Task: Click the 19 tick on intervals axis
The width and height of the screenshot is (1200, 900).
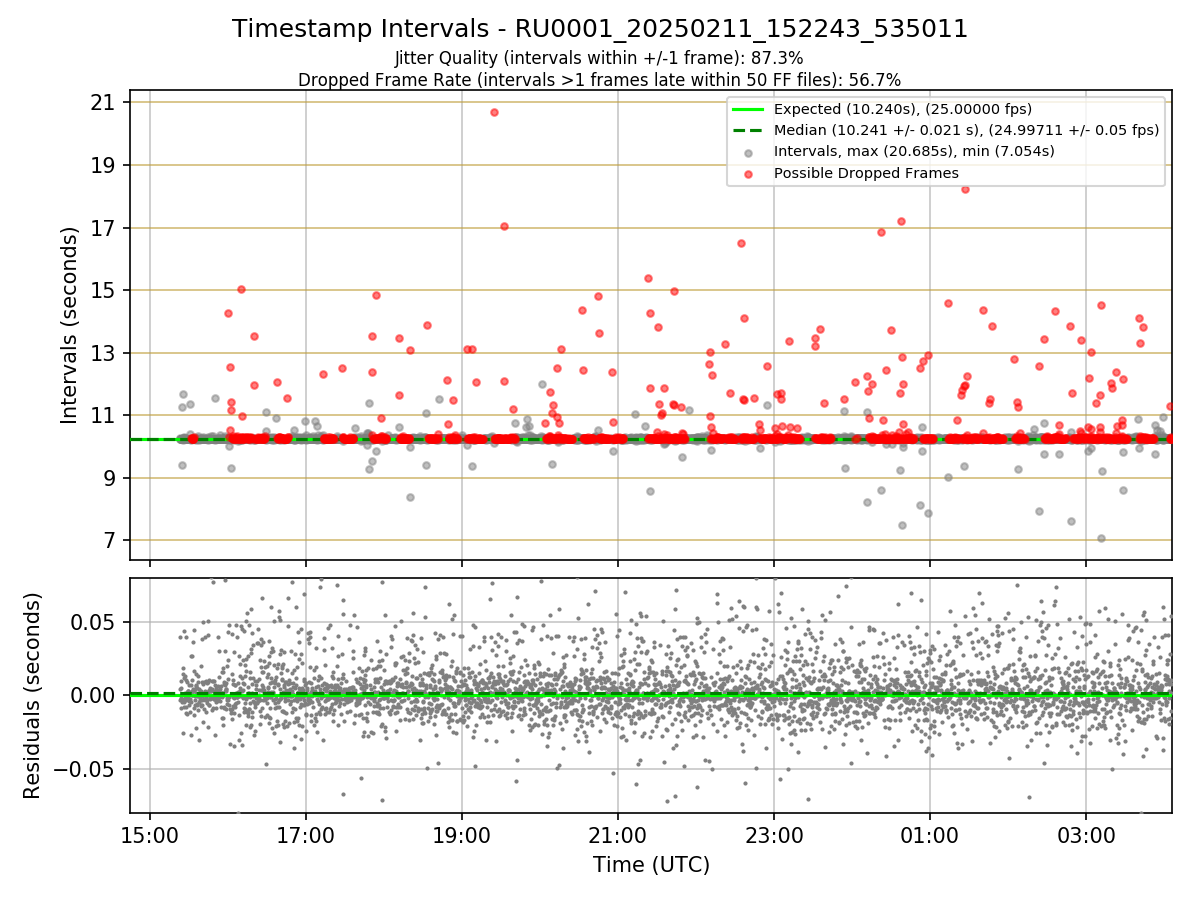Action: point(103,165)
